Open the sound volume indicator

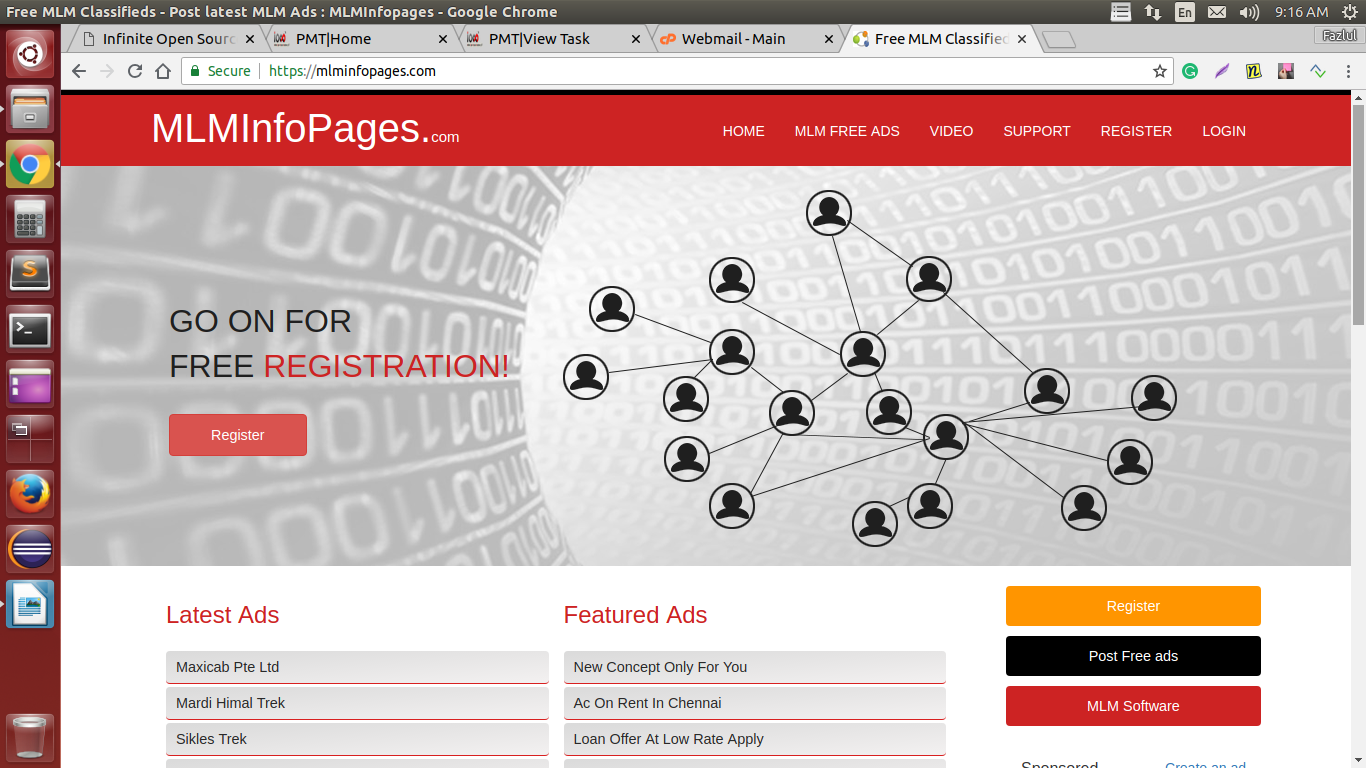coord(1249,12)
